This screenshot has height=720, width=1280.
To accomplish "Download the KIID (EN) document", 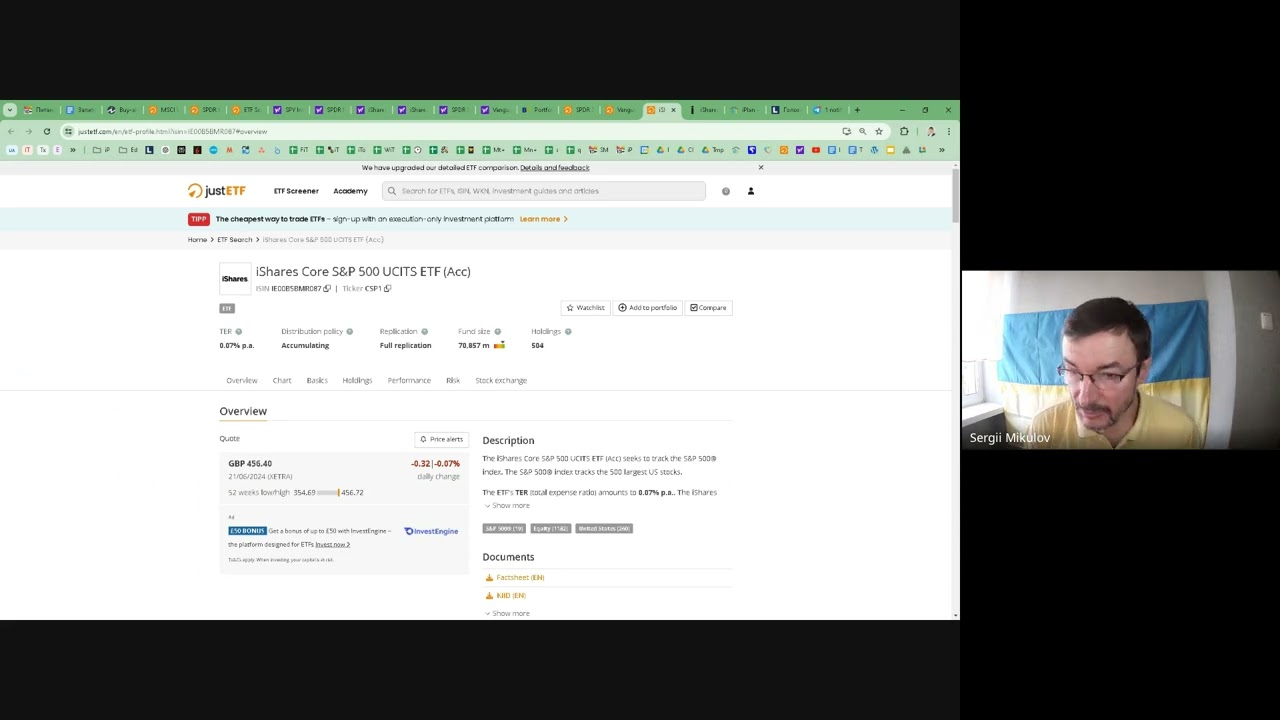I will coord(505,596).
